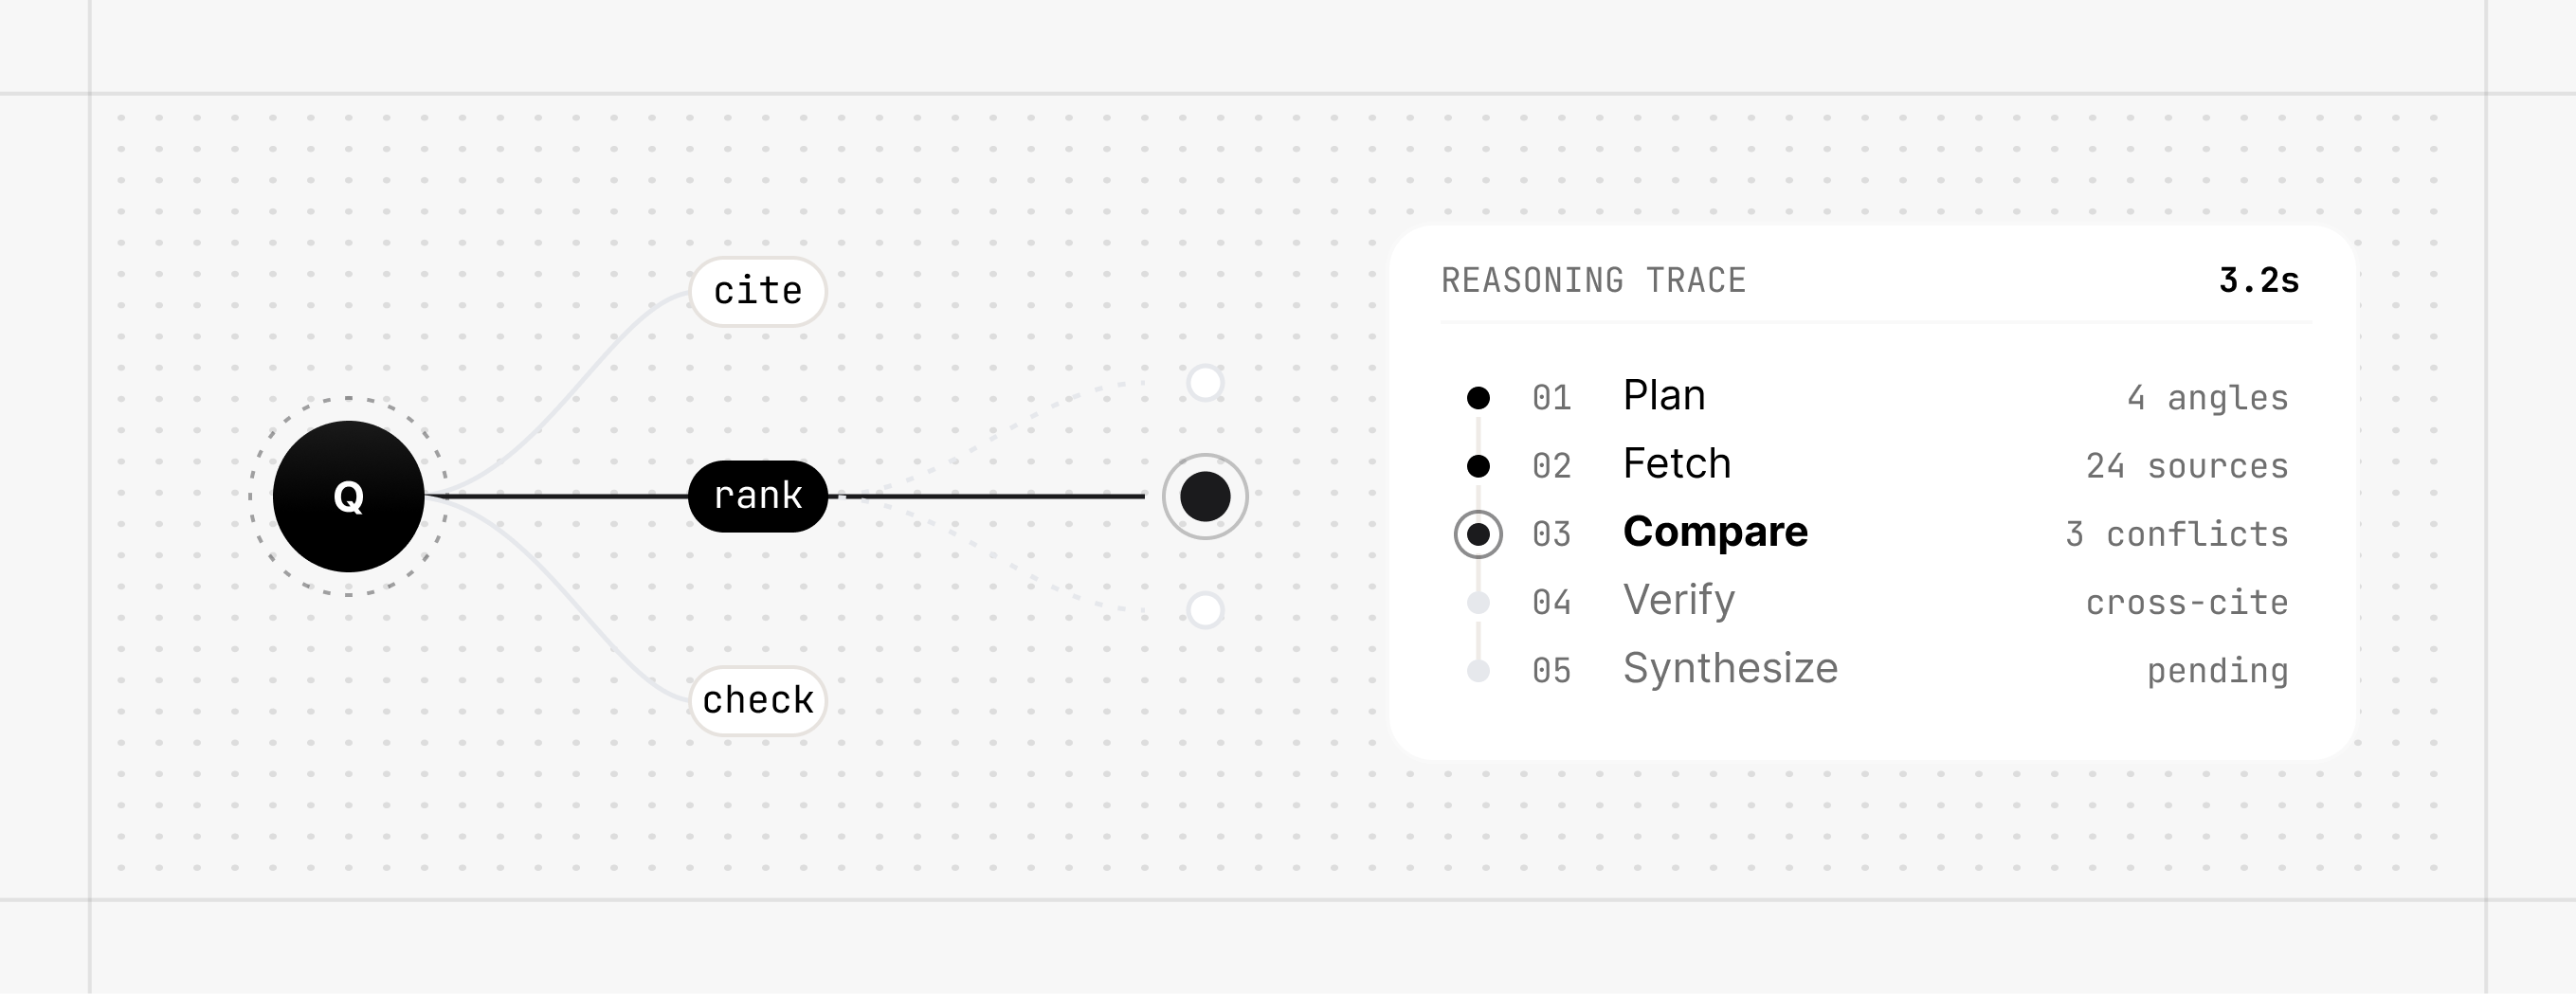Image resolution: width=2576 pixels, height=994 pixels.
Task: Click the active filled target node
Action: click(x=1205, y=496)
